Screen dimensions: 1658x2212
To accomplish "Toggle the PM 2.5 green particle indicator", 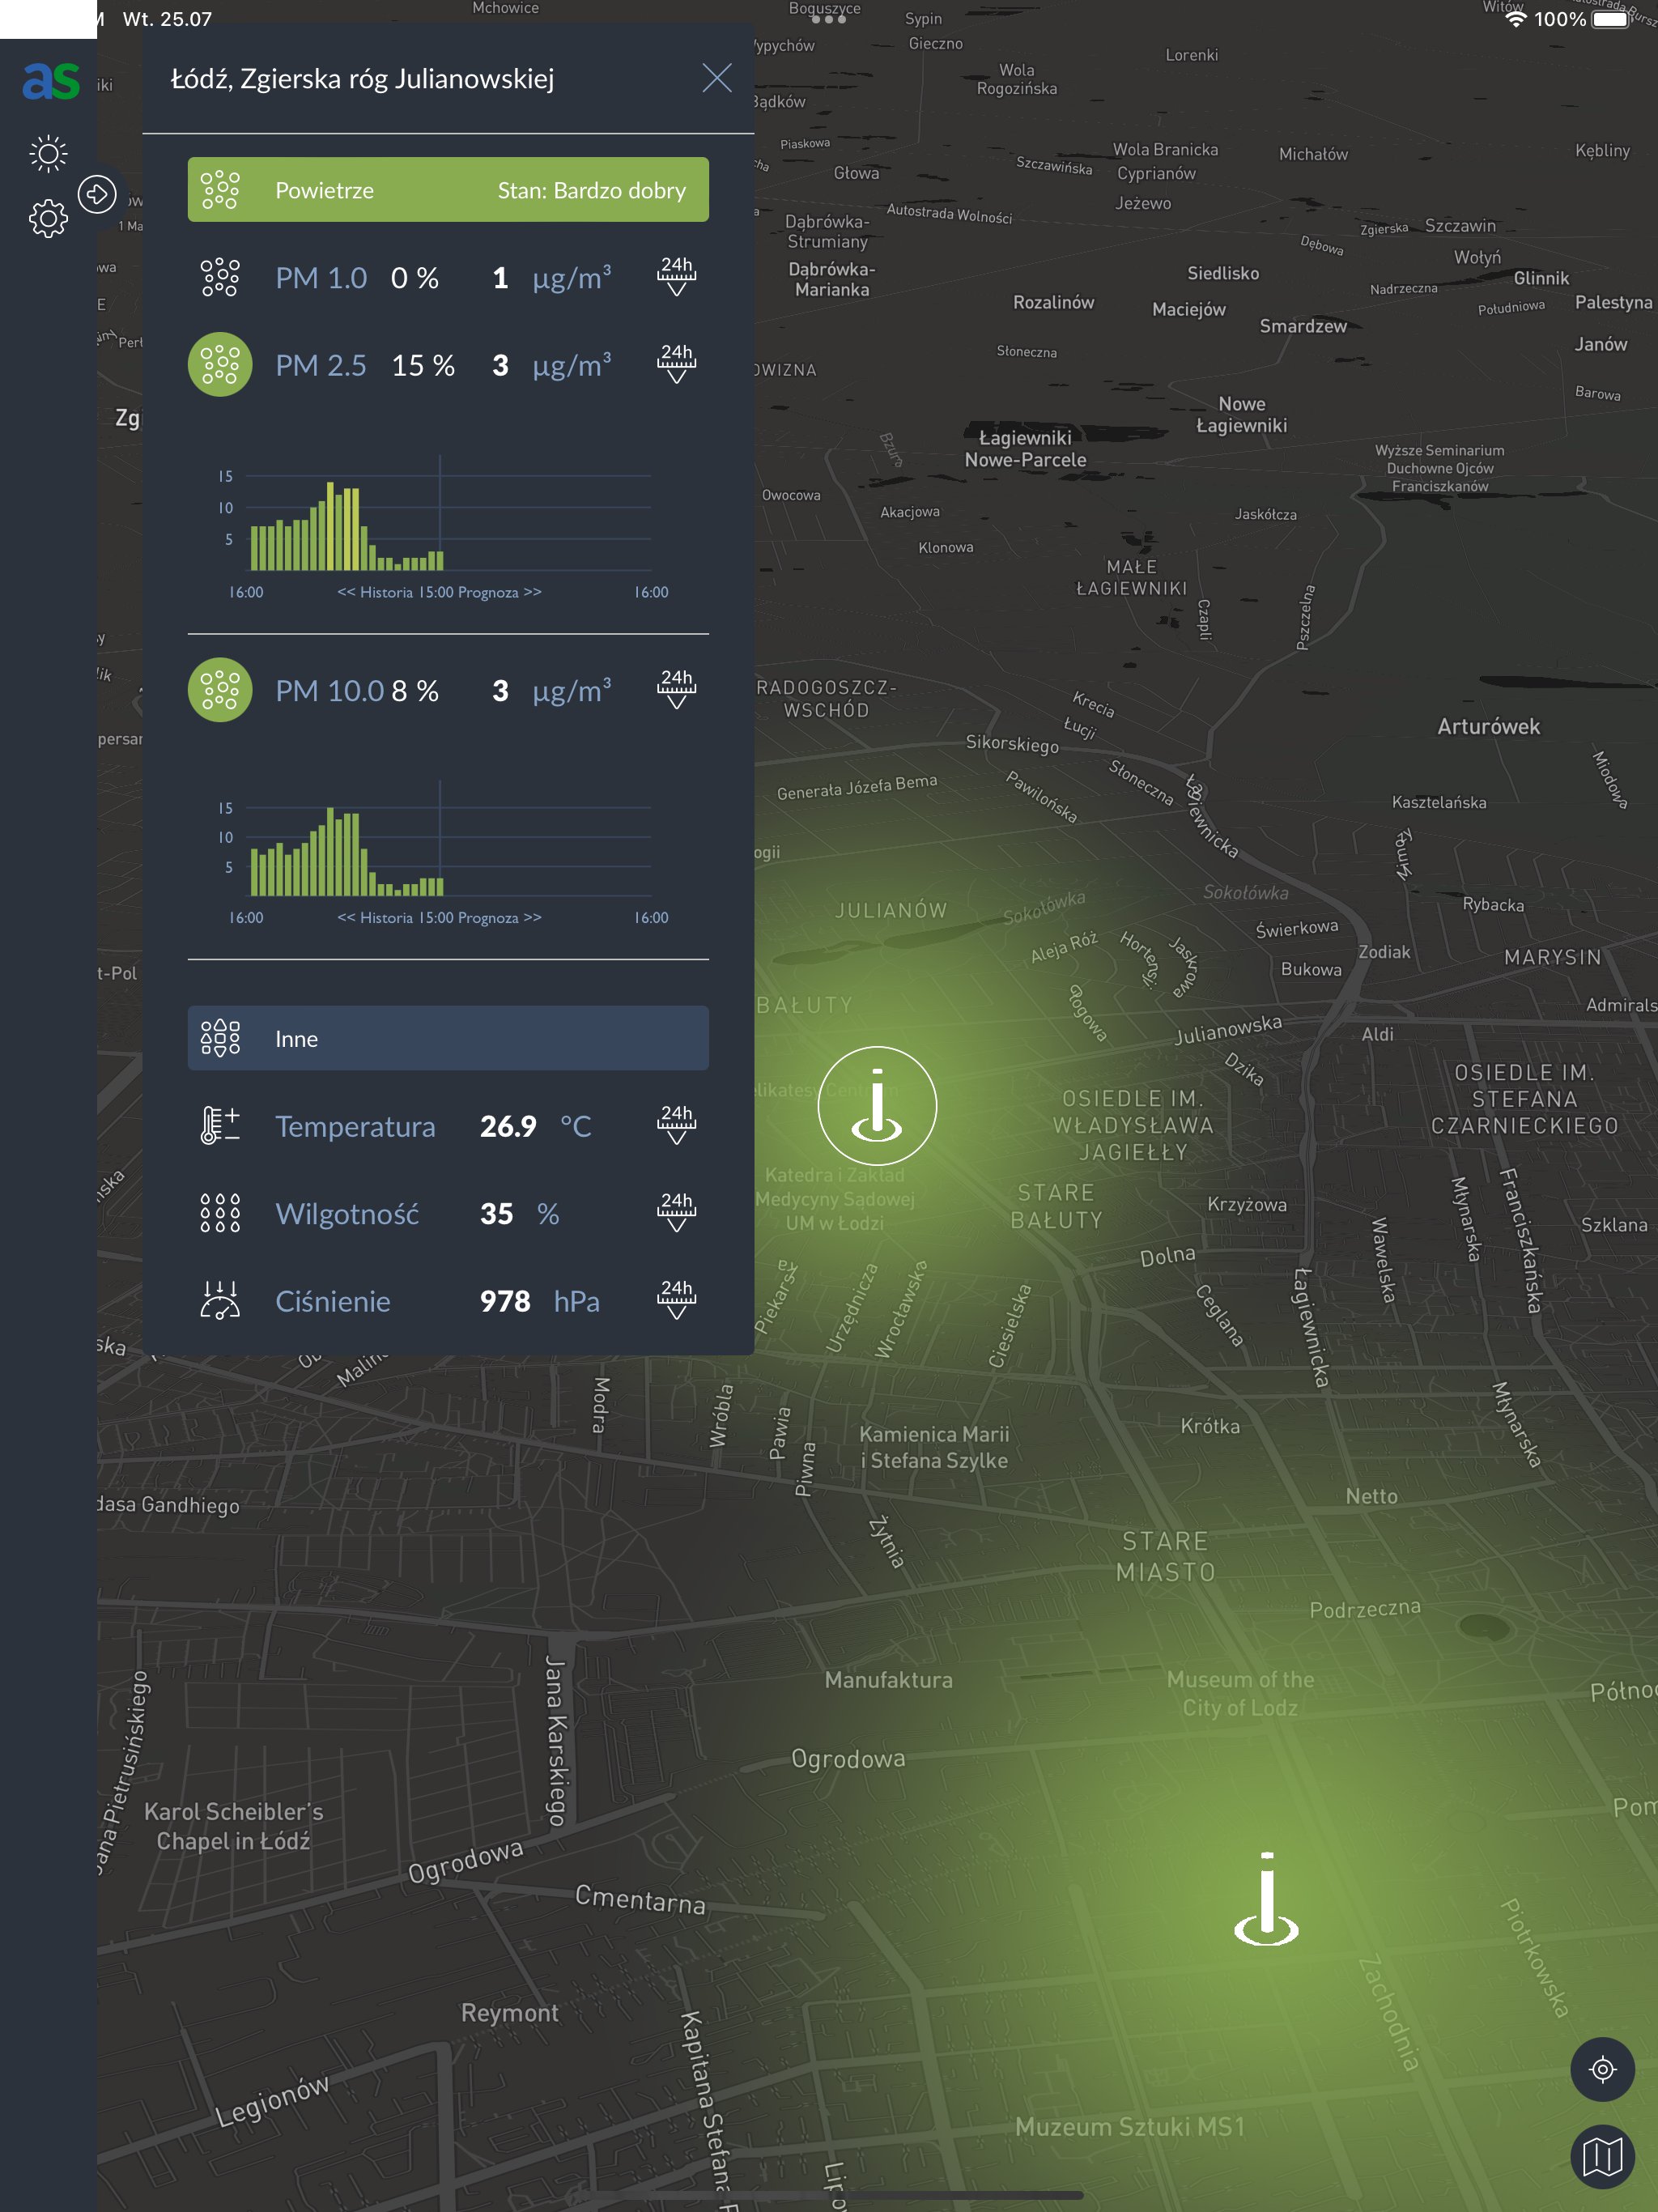I will tap(220, 365).
